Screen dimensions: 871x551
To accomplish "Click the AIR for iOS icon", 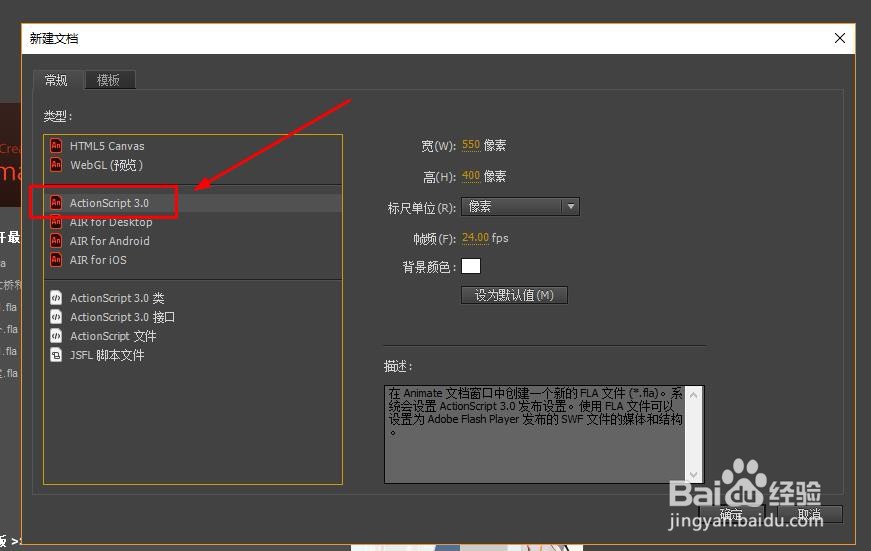I will (x=56, y=260).
